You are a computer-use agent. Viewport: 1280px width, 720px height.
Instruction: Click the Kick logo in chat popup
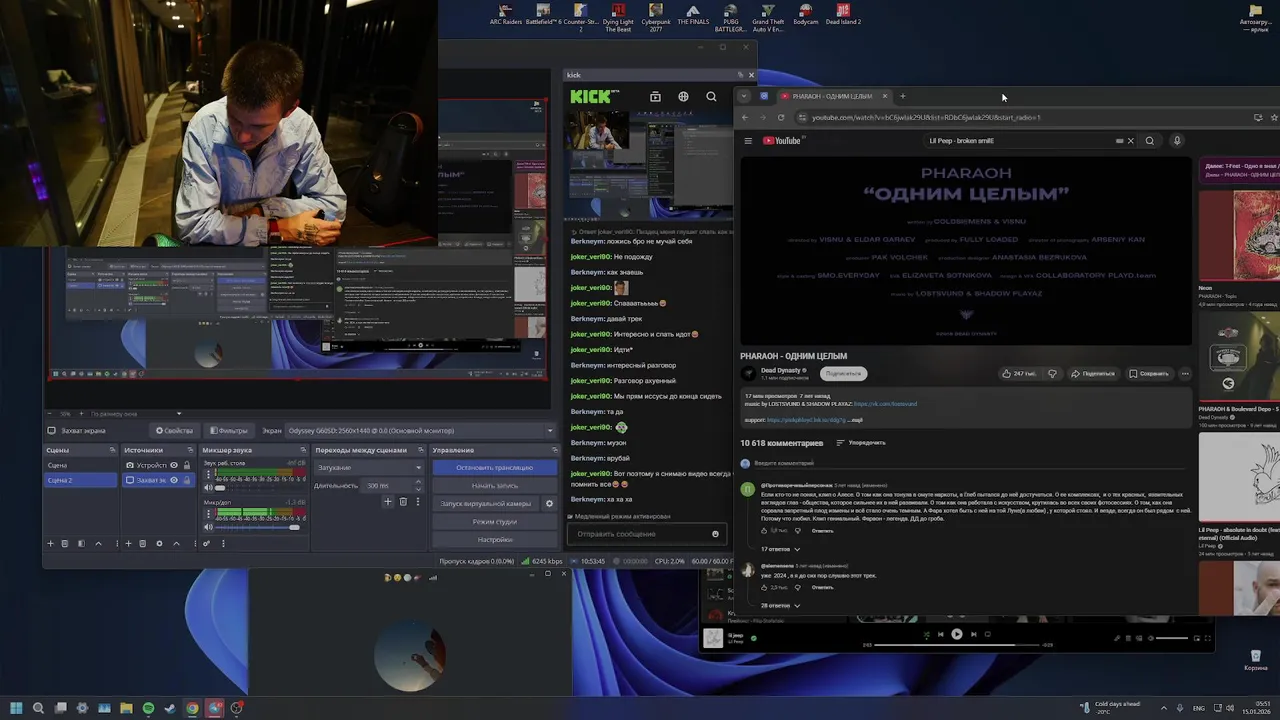point(594,96)
